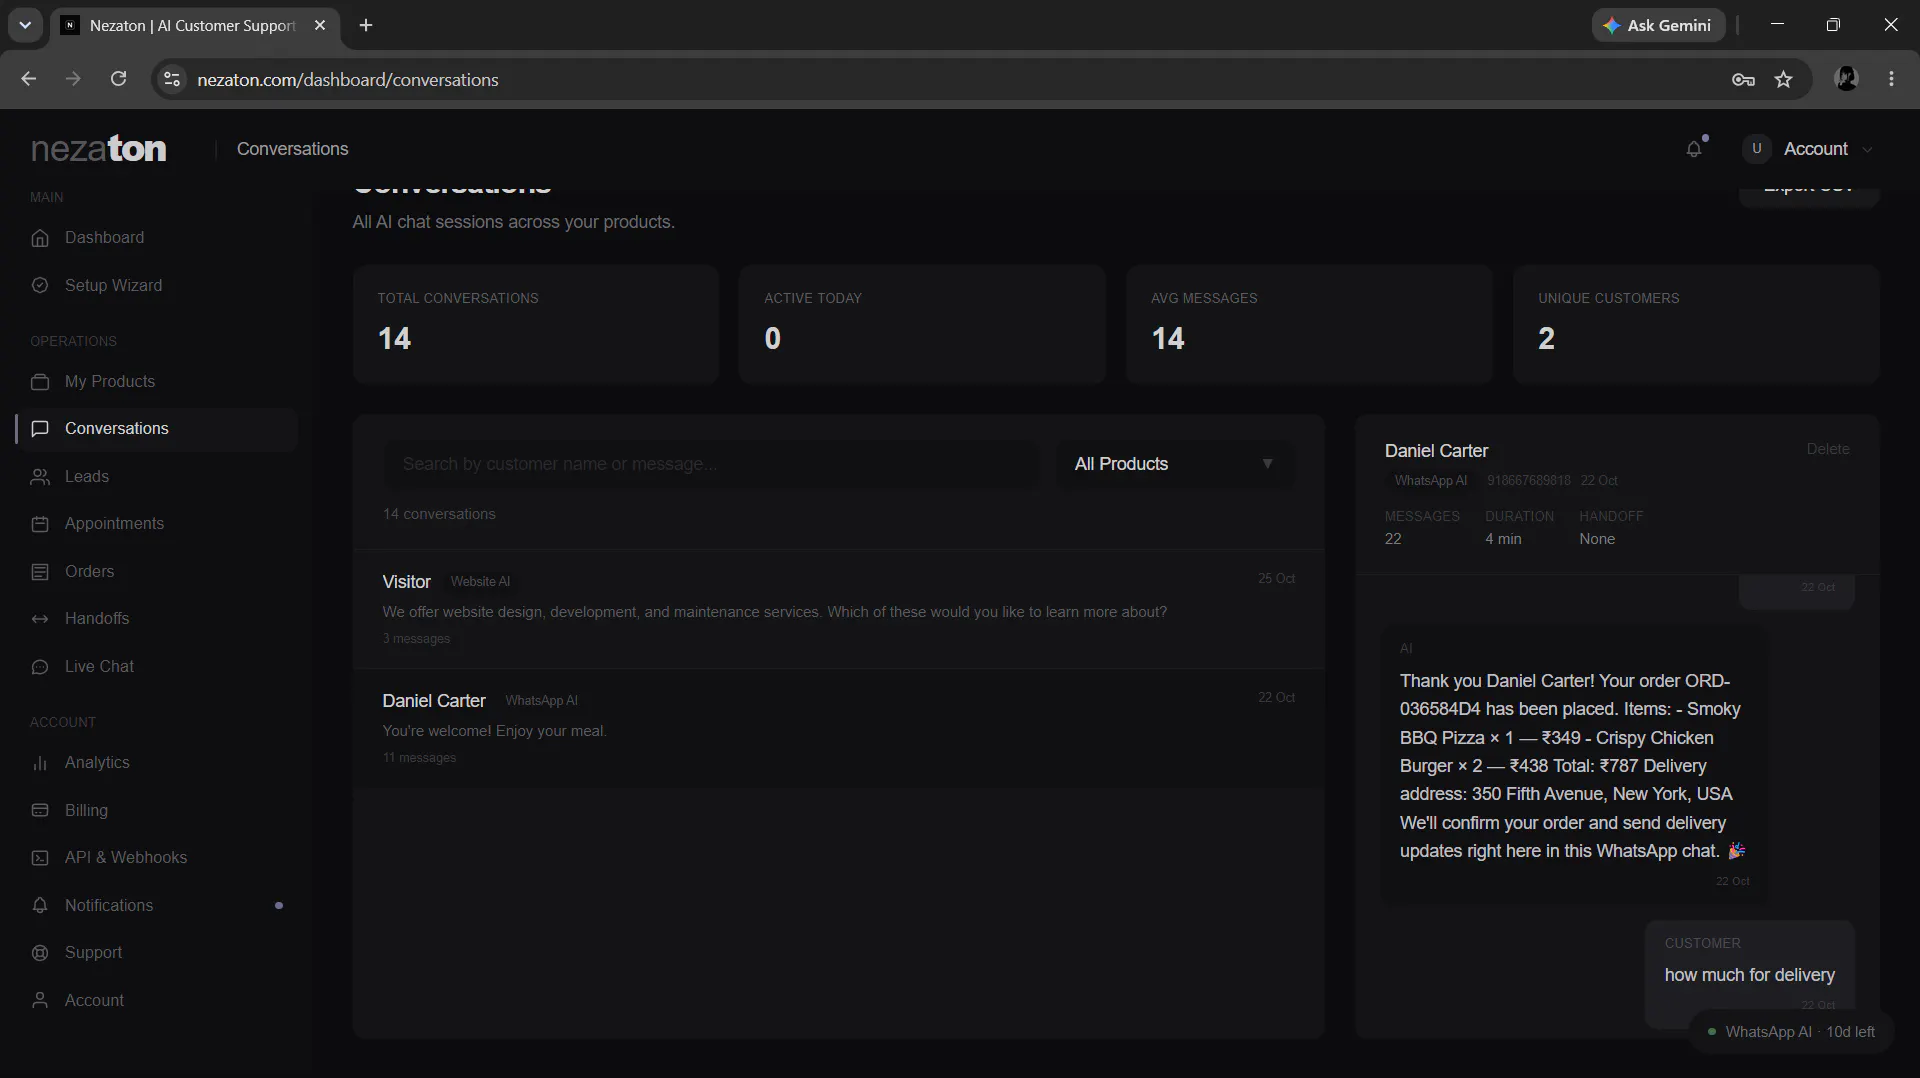
Task: Click the Ask Gemini button
Action: (1658, 25)
